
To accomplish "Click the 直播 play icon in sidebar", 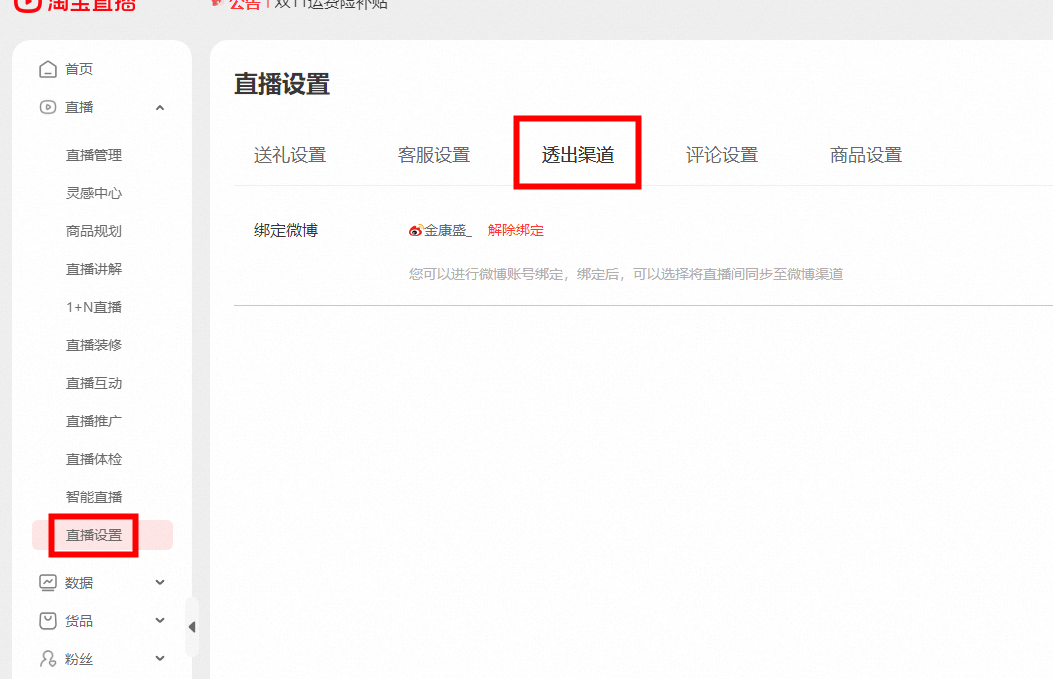I will [x=48, y=107].
